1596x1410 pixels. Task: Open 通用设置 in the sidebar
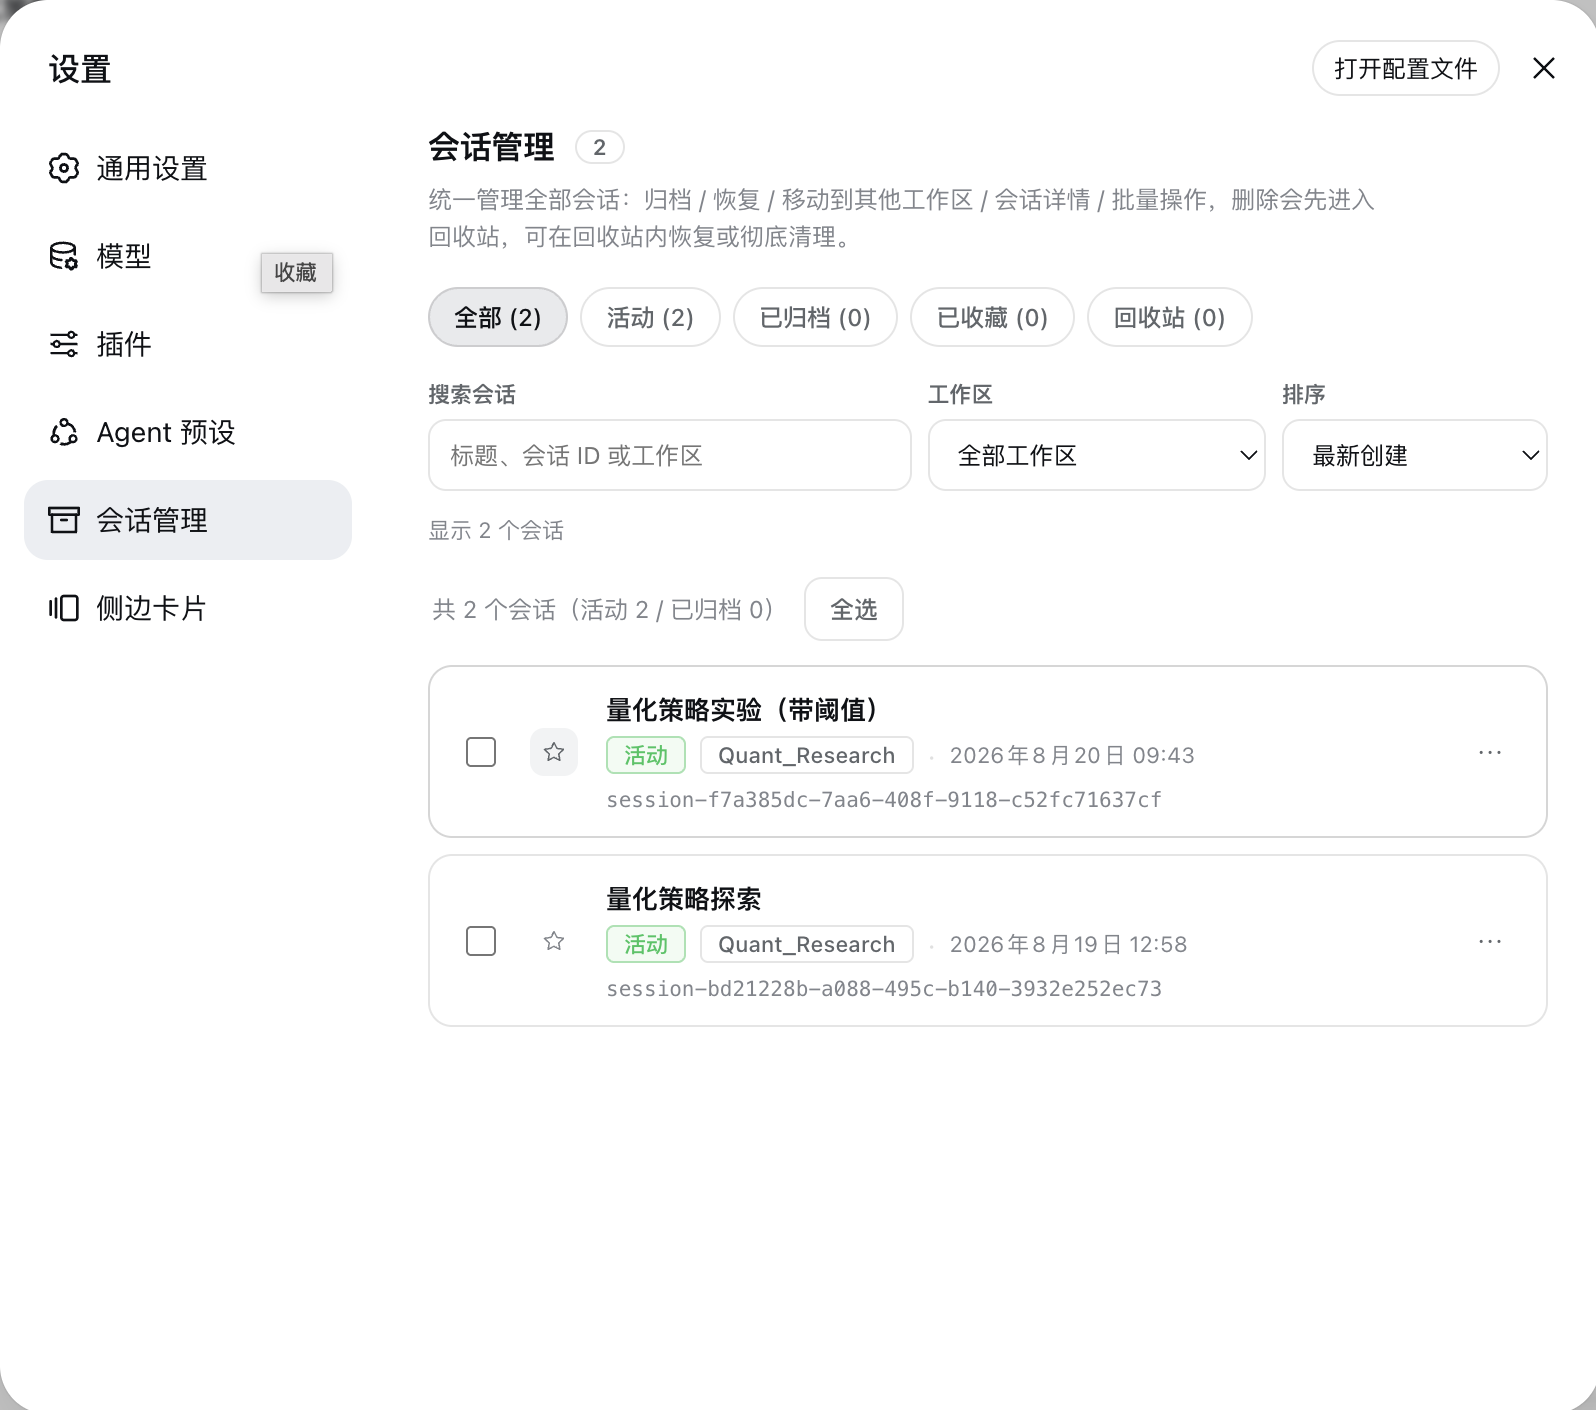tap(188, 168)
